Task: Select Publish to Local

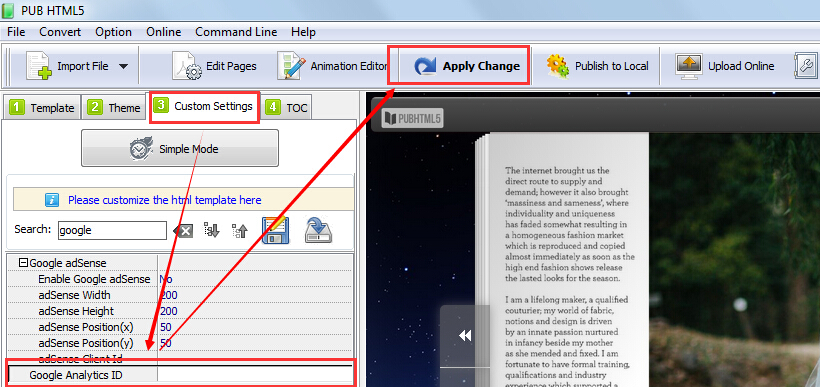Action: click(597, 66)
